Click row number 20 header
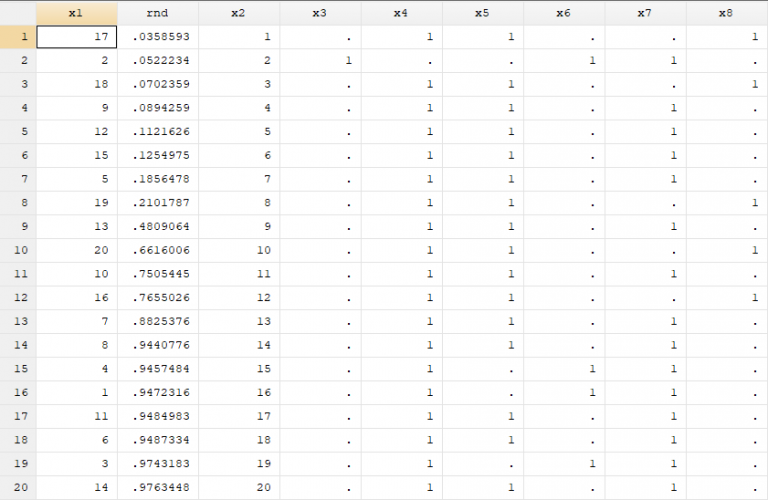This screenshot has height=500, width=768. (18, 487)
